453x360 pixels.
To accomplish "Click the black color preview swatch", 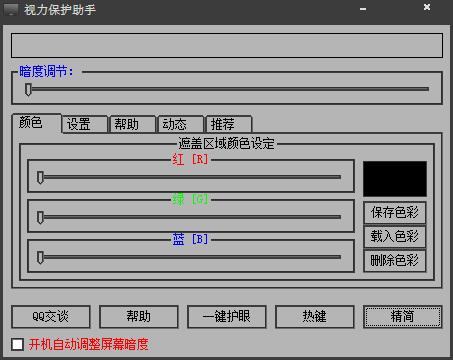I will (x=395, y=179).
